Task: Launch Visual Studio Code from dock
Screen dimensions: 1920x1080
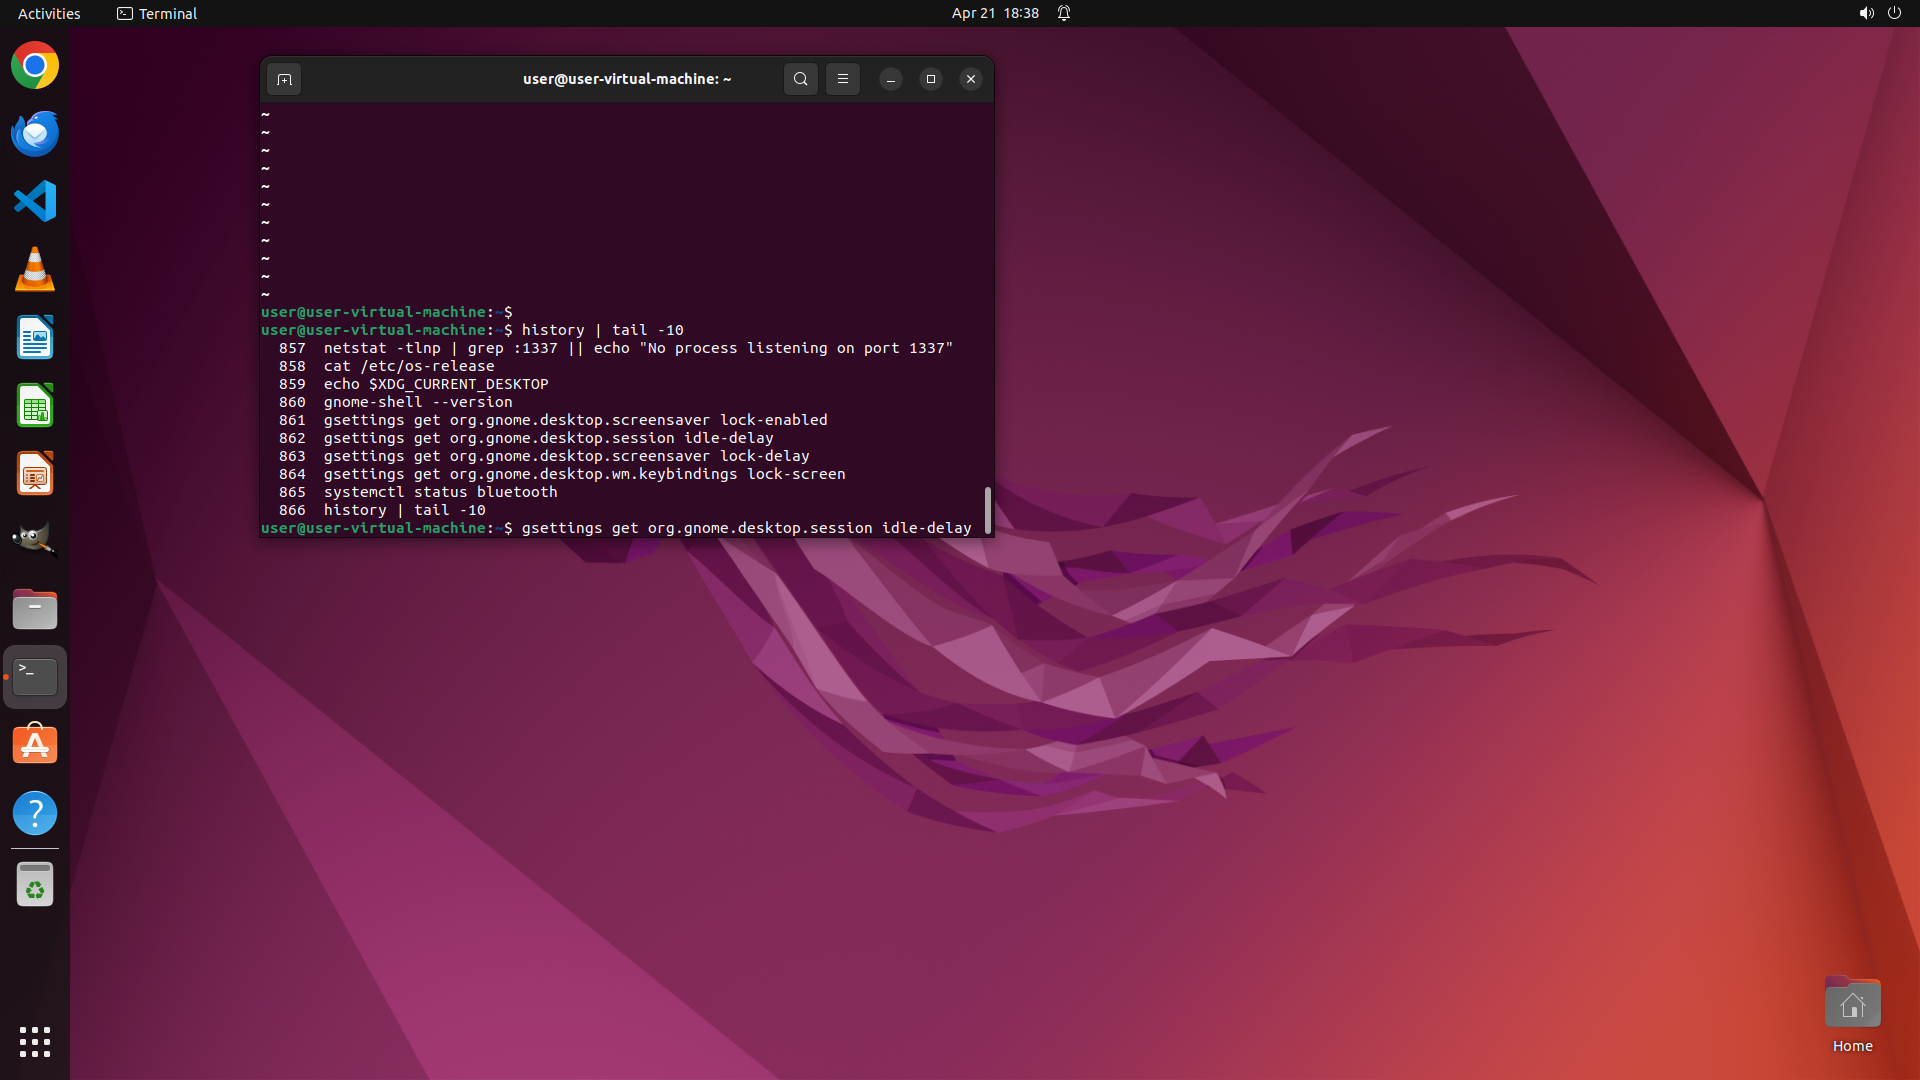Action: click(x=35, y=201)
